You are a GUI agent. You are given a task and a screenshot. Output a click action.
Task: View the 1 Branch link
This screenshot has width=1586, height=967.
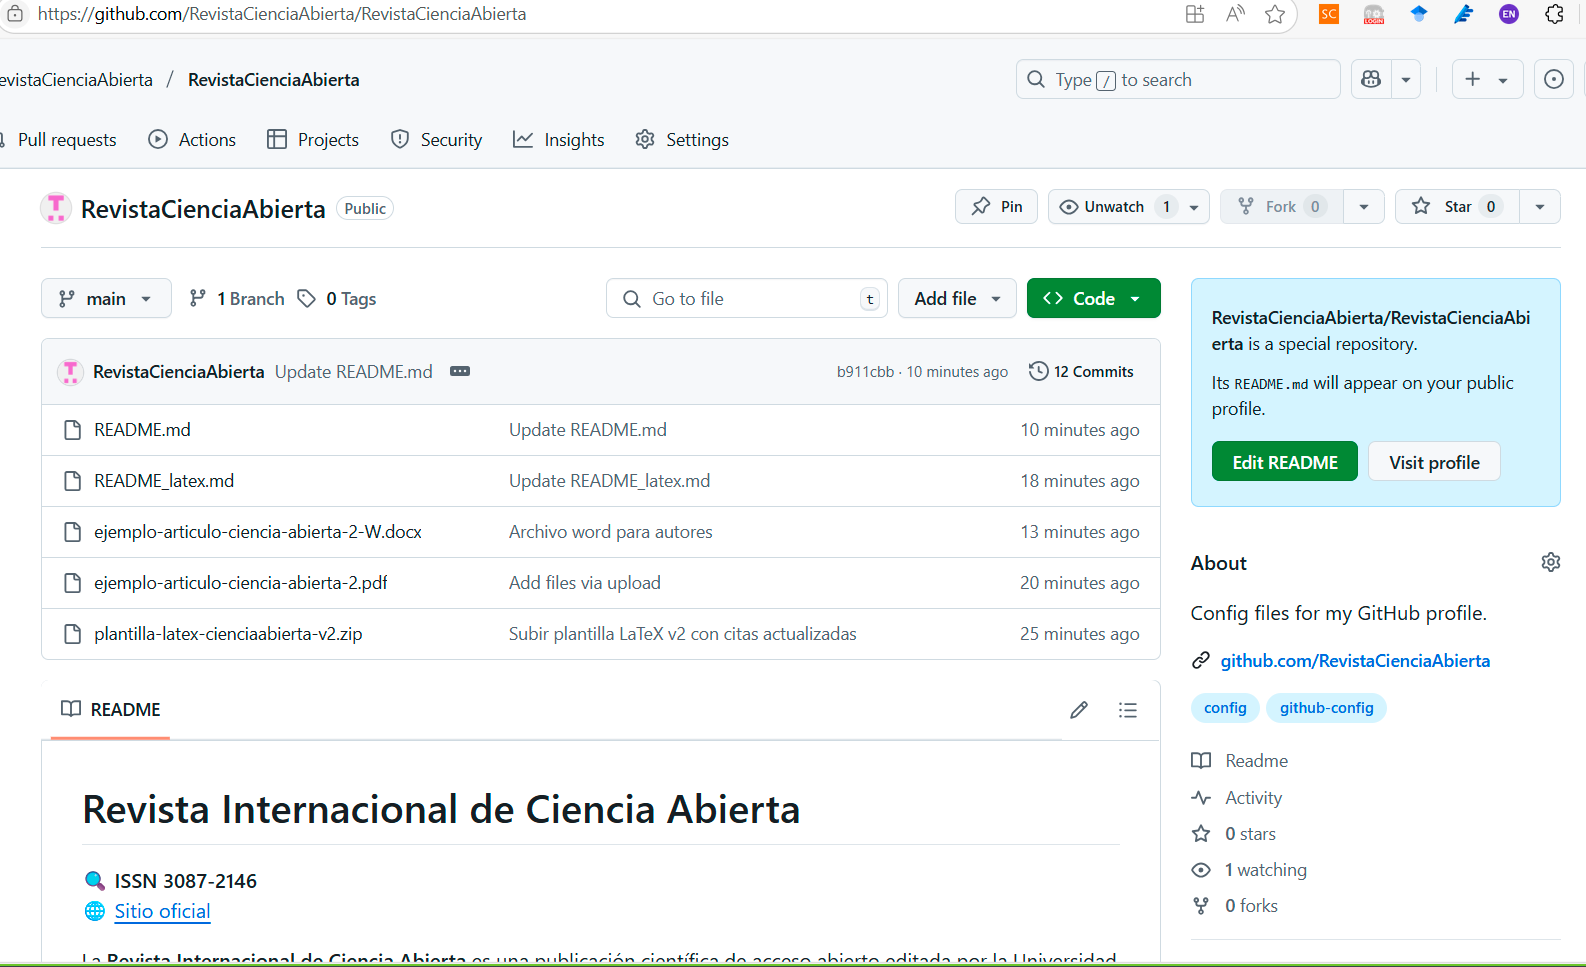tap(237, 298)
